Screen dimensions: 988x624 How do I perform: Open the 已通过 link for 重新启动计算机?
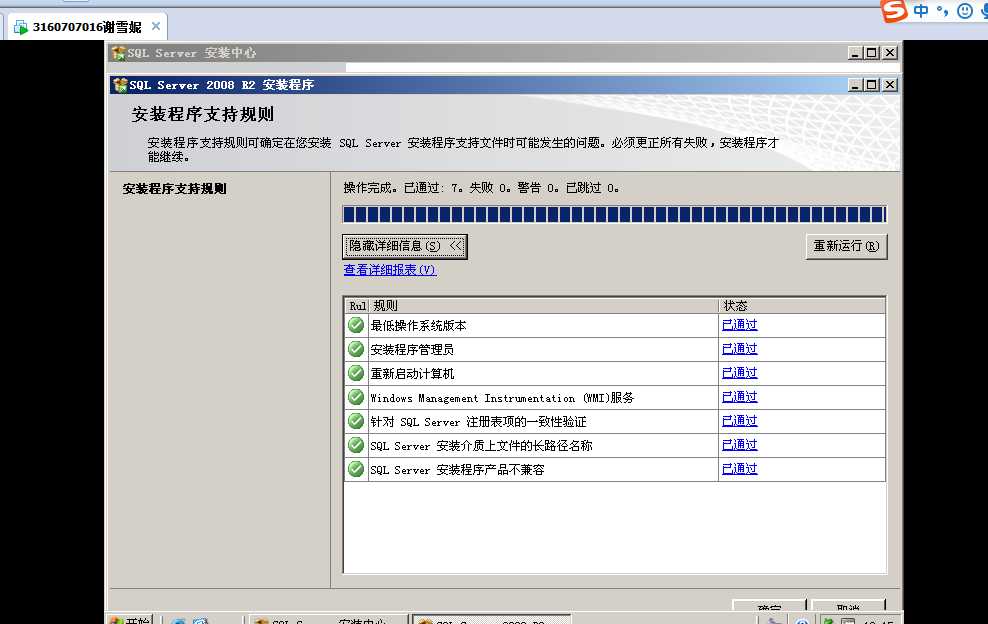tap(739, 373)
